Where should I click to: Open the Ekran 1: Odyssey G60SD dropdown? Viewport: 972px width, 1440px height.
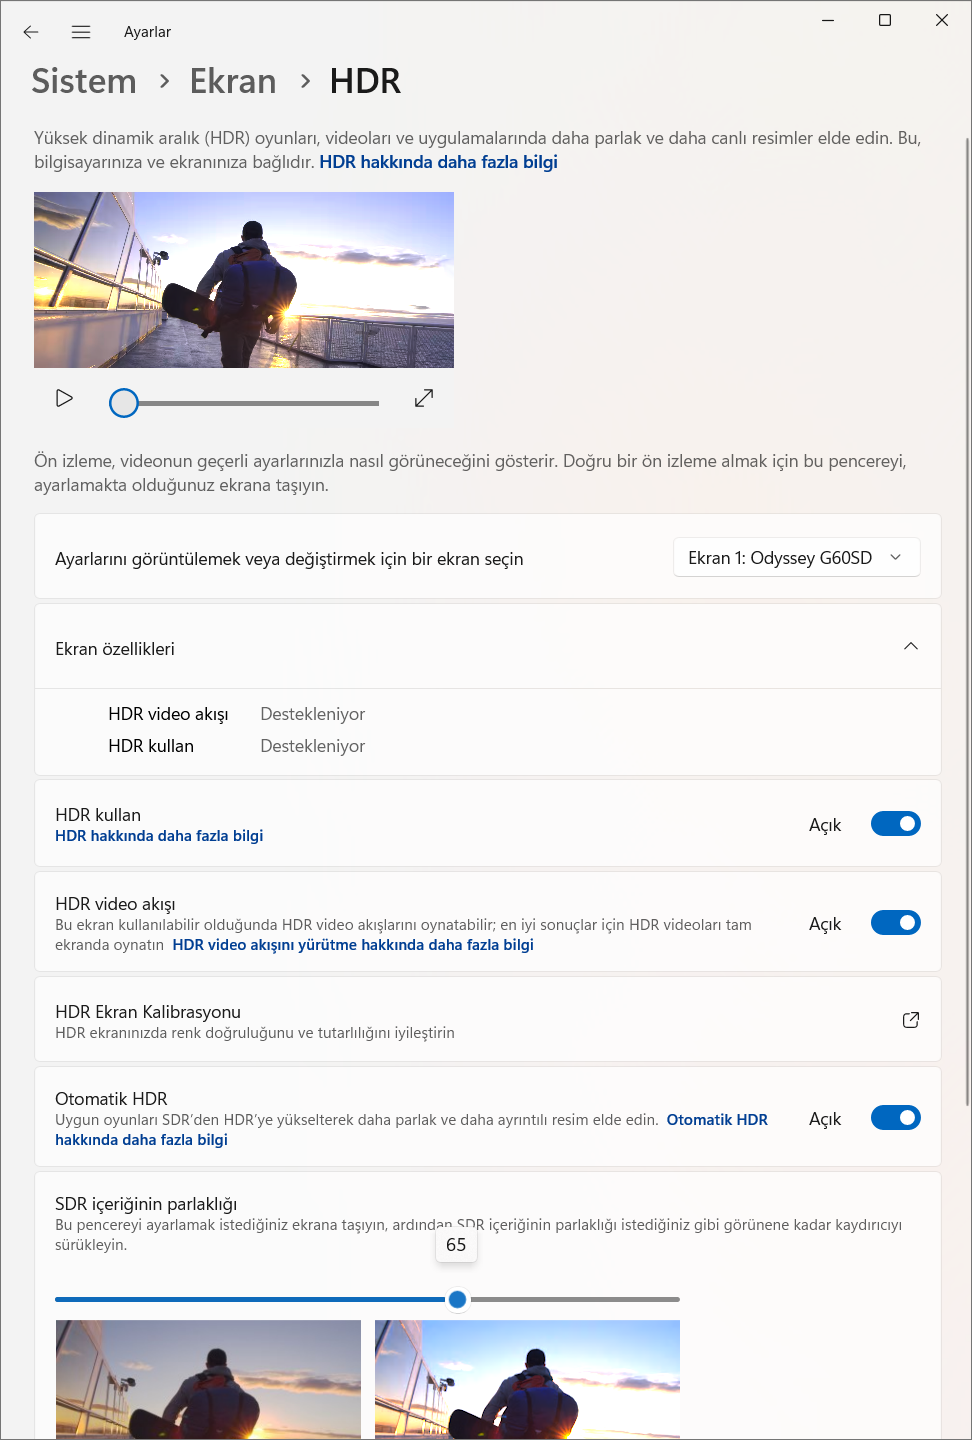click(796, 558)
